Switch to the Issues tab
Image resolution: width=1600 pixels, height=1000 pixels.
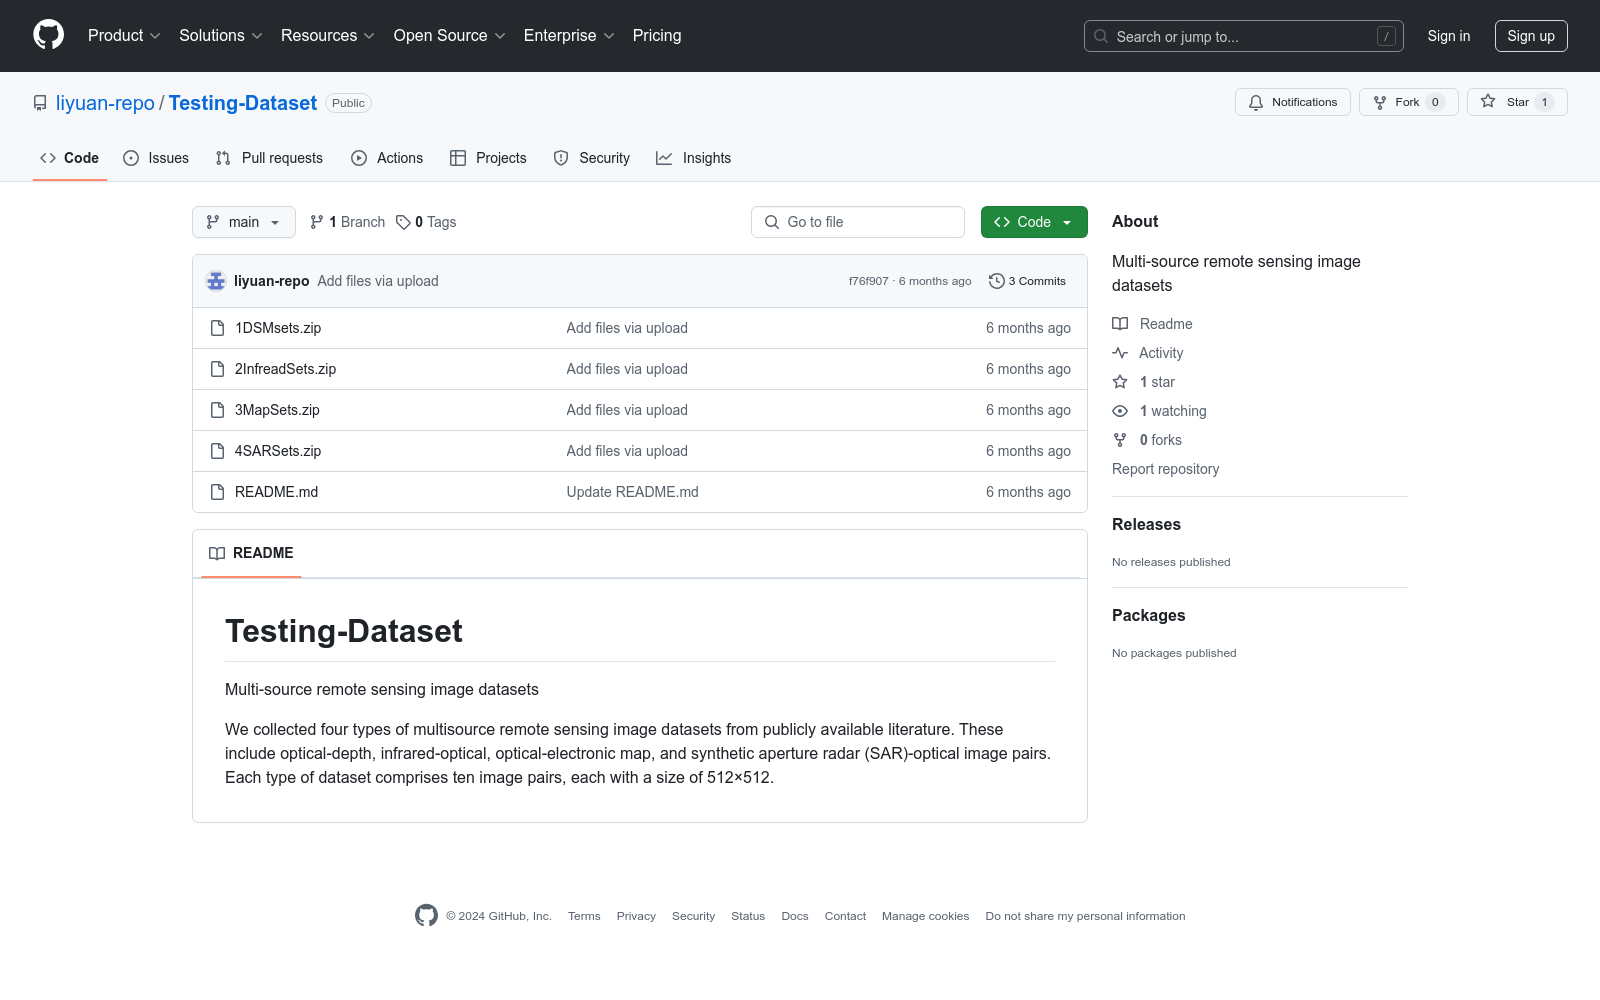pos(156,158)
